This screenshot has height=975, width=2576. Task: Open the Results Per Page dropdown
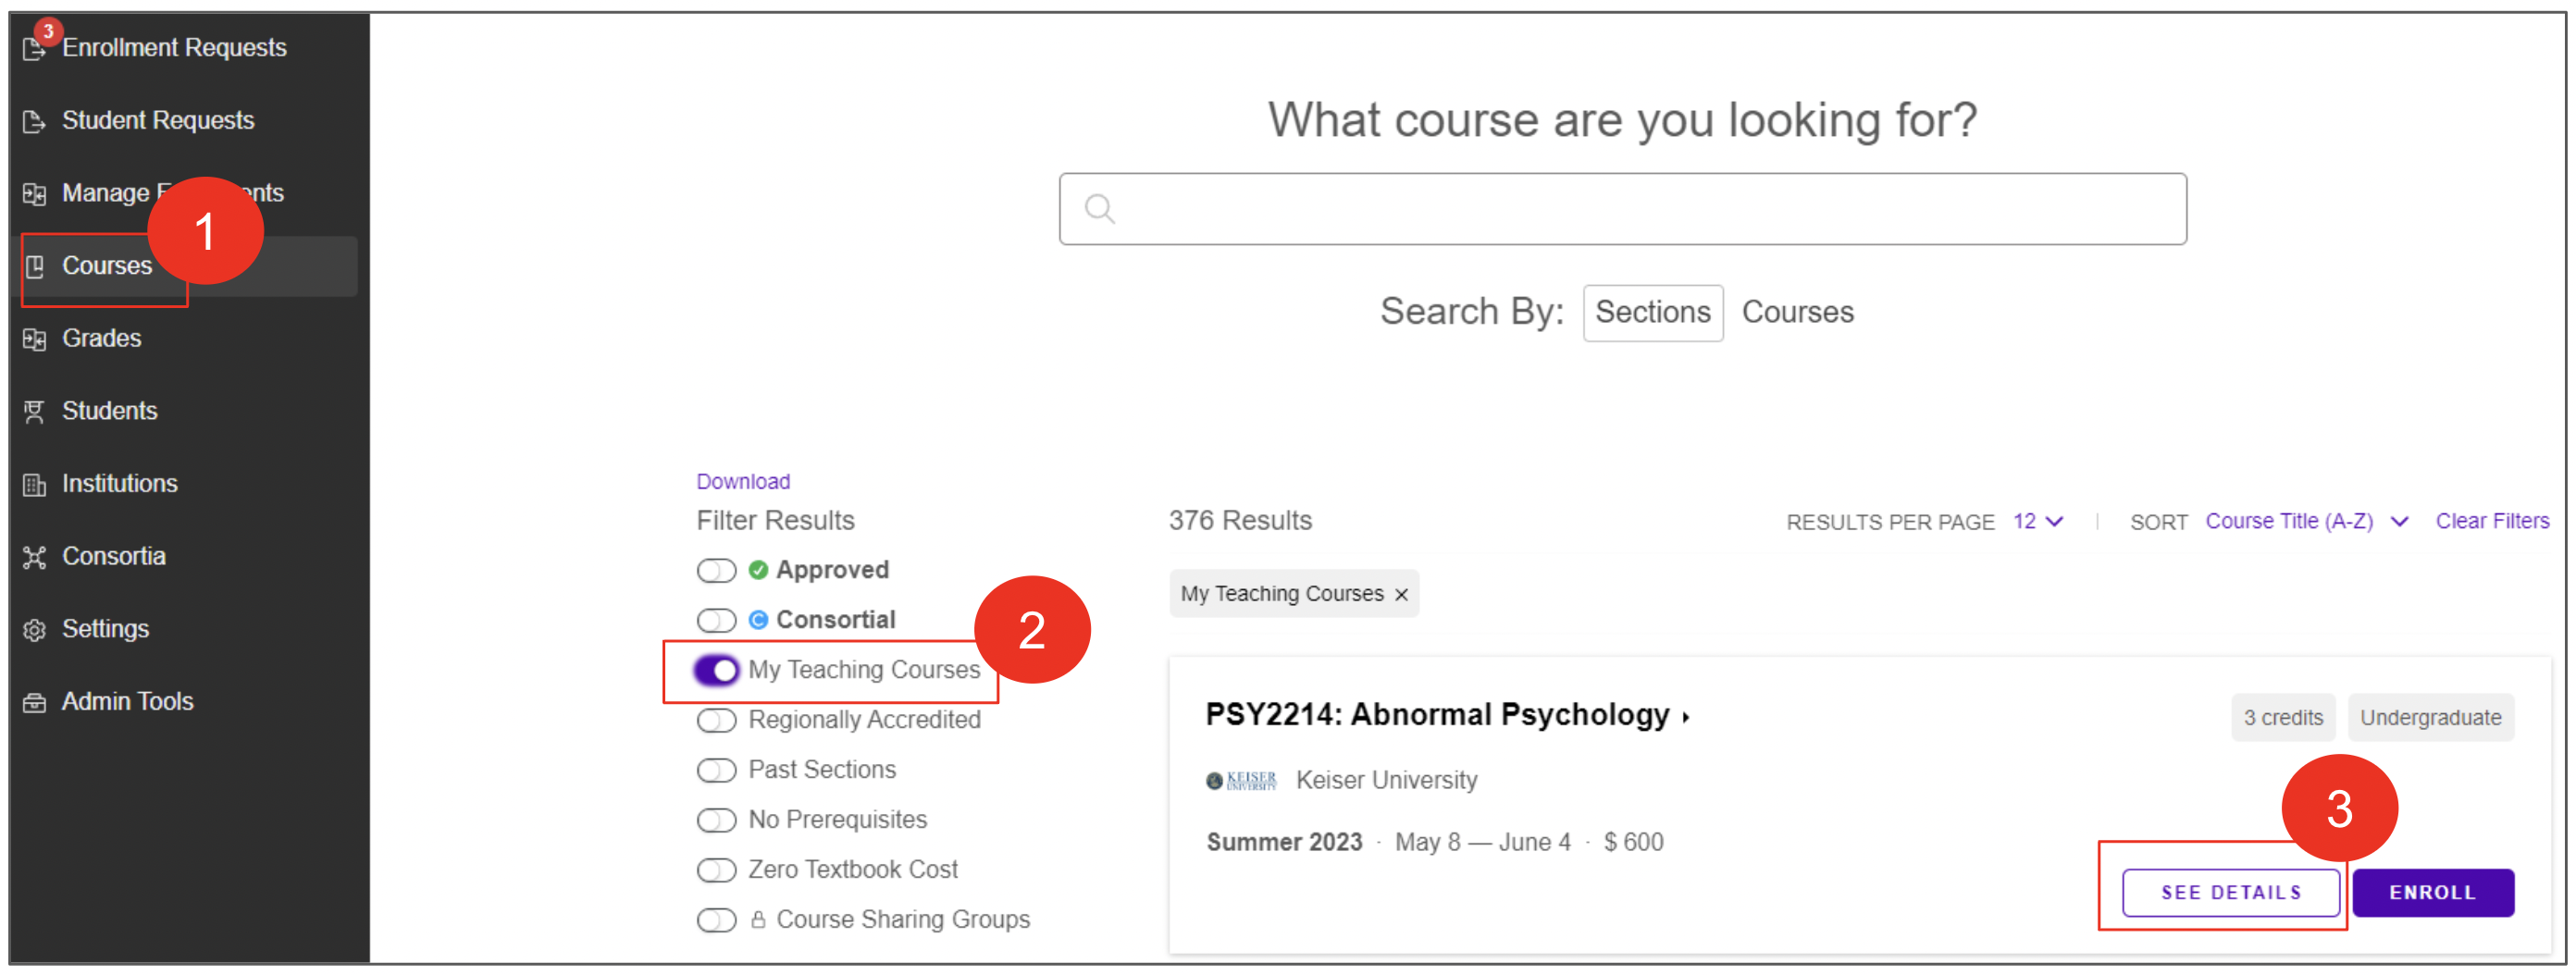(2038, 521)
